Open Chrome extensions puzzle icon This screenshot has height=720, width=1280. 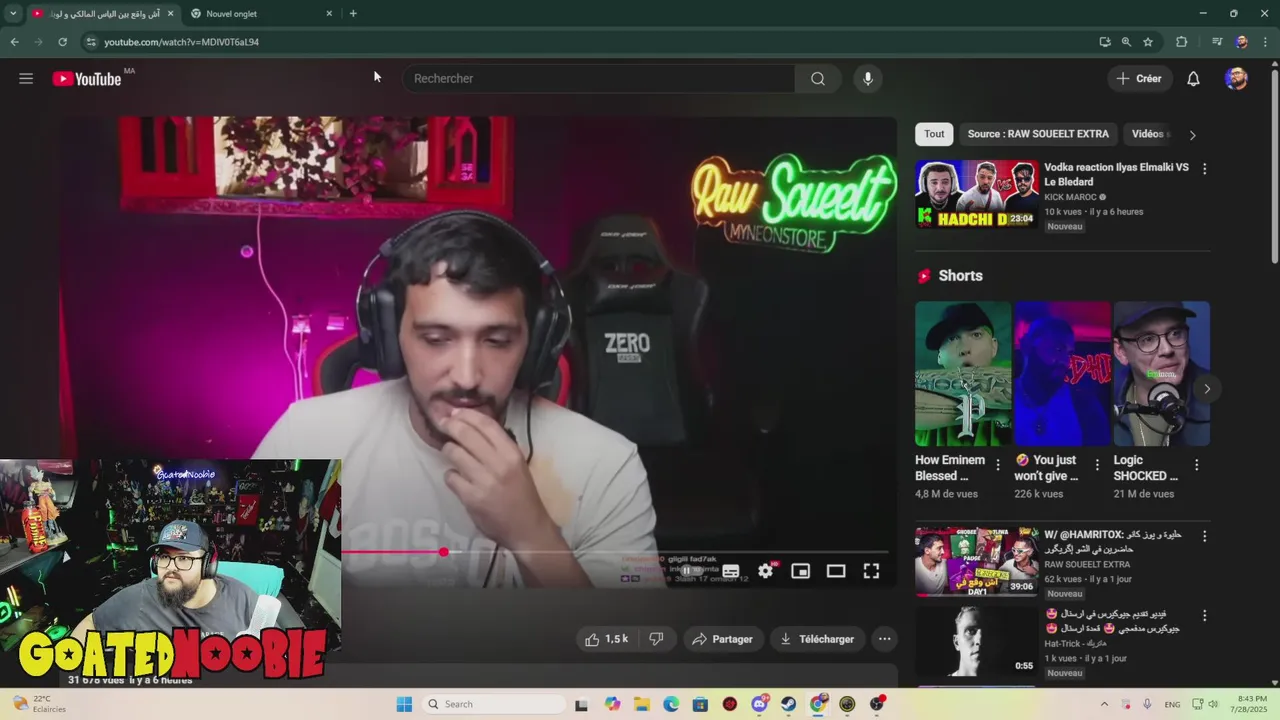(x=1181, y=42)
